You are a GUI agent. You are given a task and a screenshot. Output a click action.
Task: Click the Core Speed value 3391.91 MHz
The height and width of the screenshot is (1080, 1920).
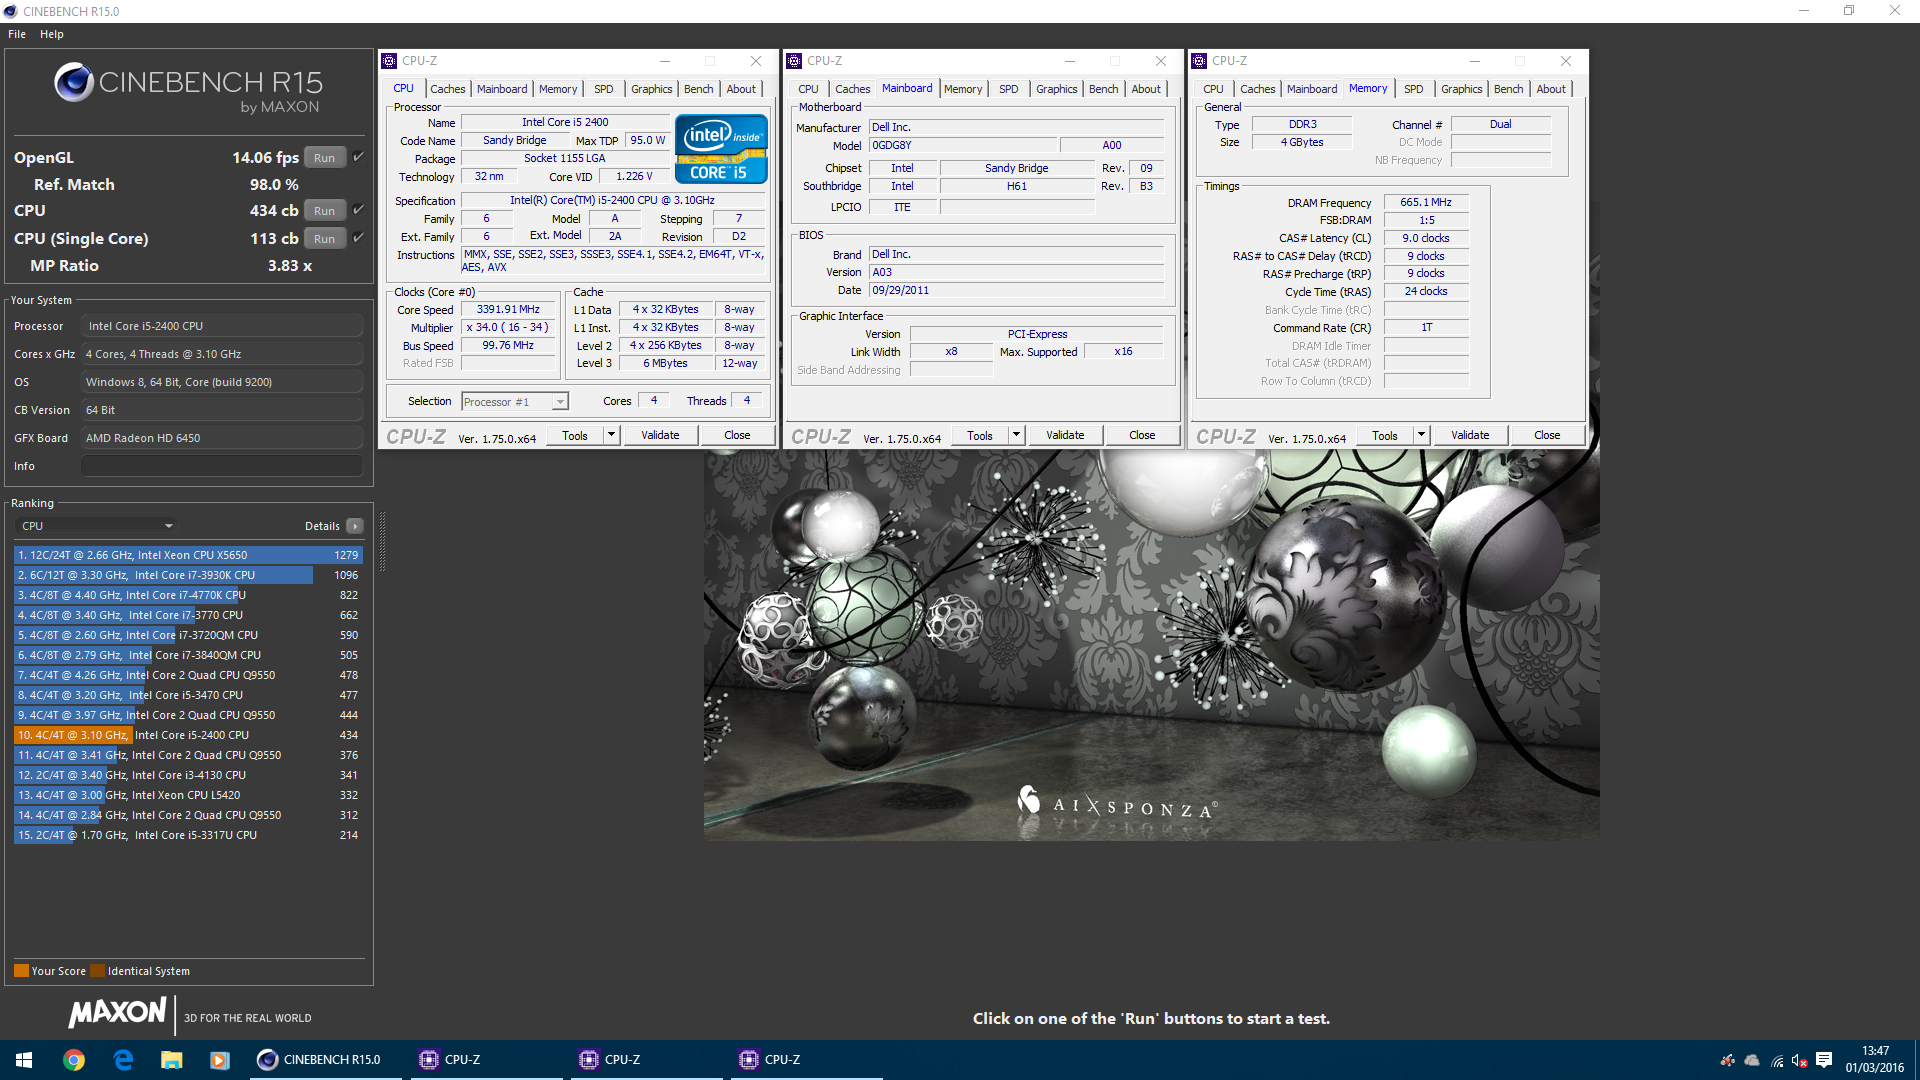[508, 310]
